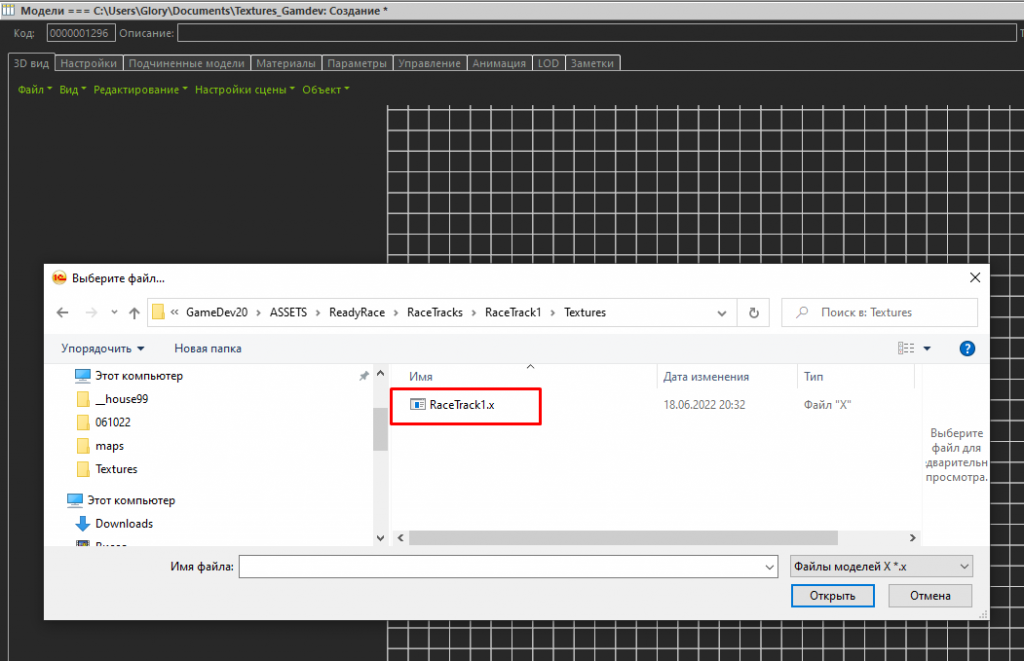1024x661 pixels.
Task: Click RaceTracks in address path
Action: click(x=435, y=313)
